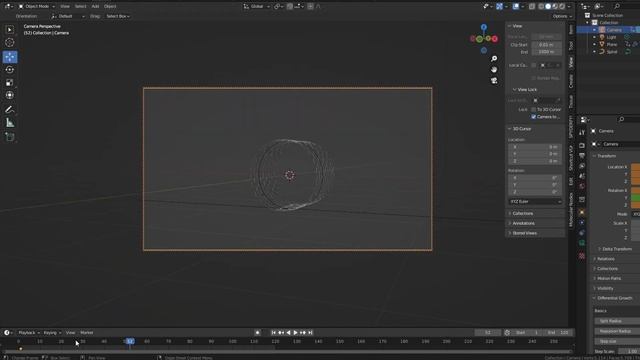Select the Add Cube tool
The height and width of the screenshot is (360, 640).
click(x=10, y=137)
